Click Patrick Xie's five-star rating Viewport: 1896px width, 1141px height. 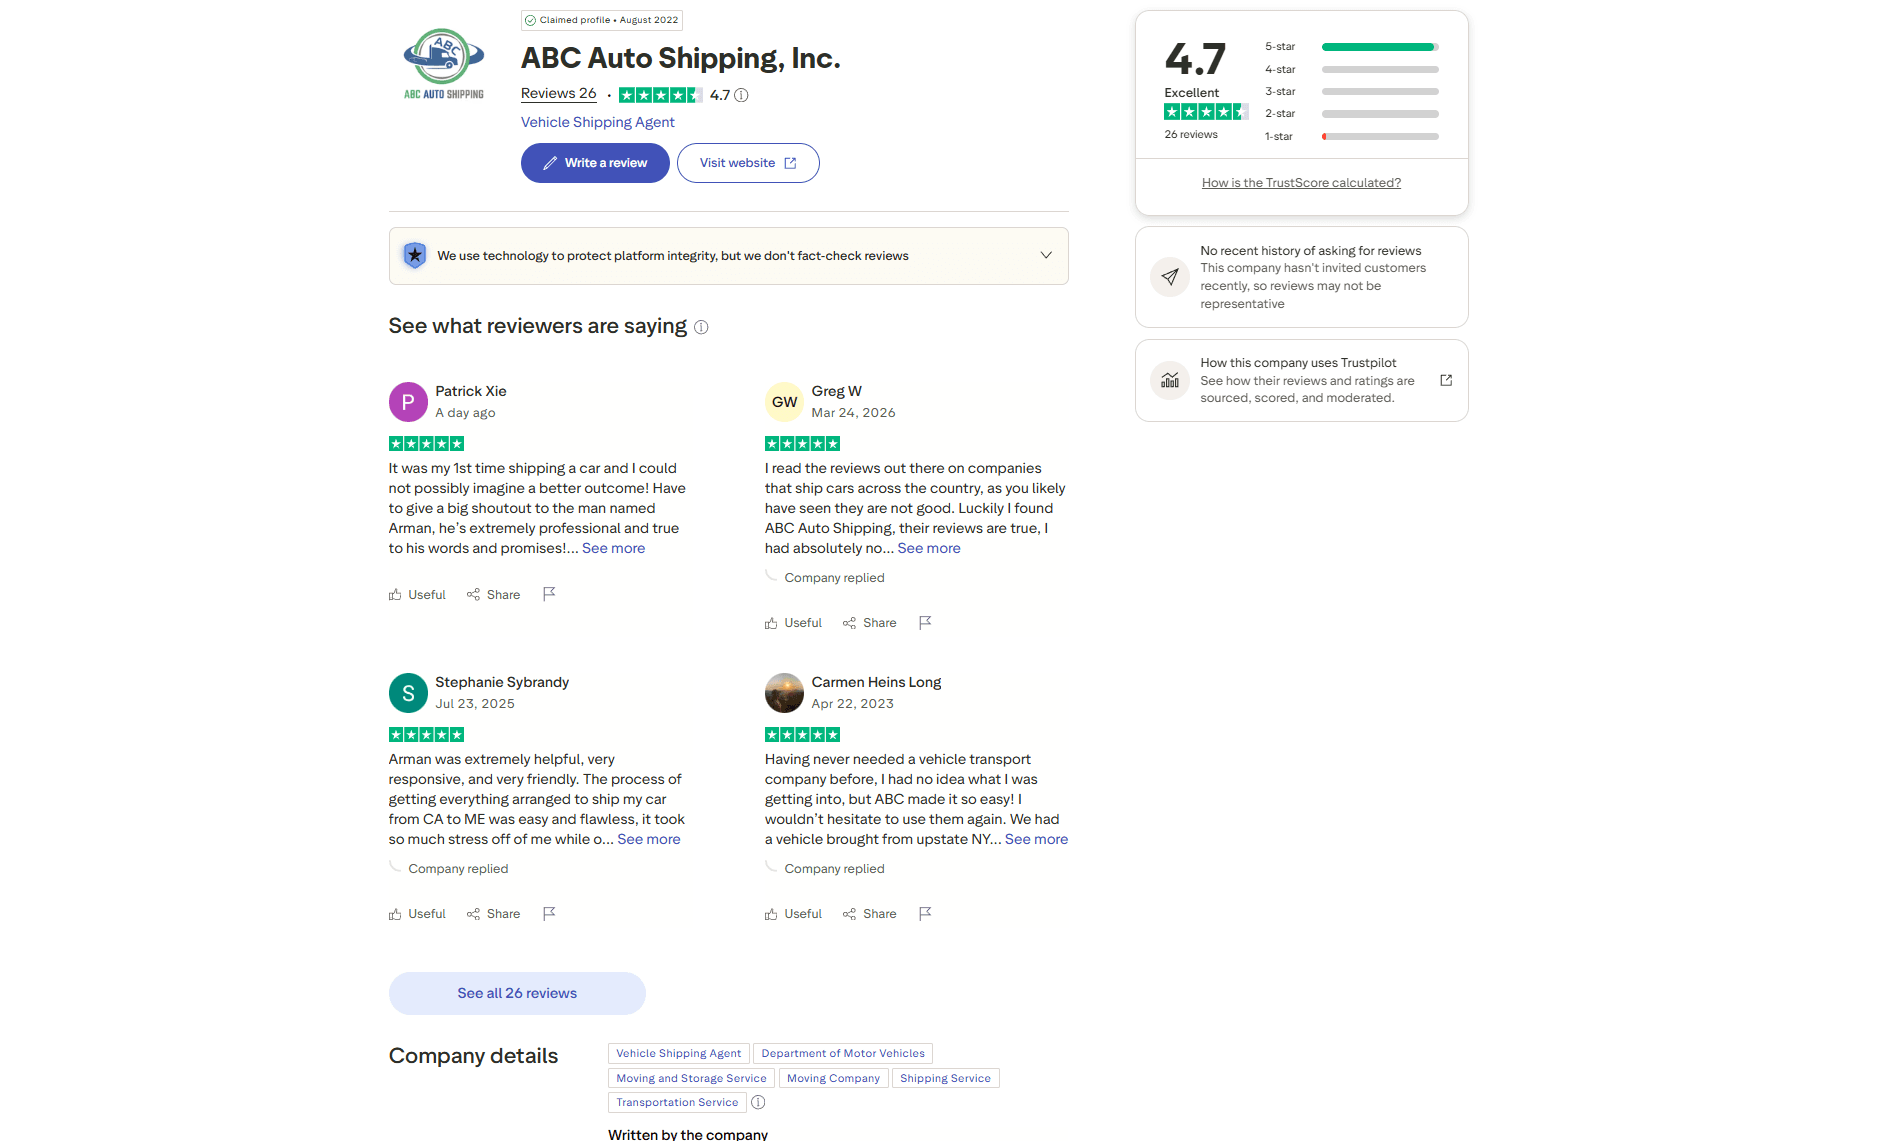[426, 443]
